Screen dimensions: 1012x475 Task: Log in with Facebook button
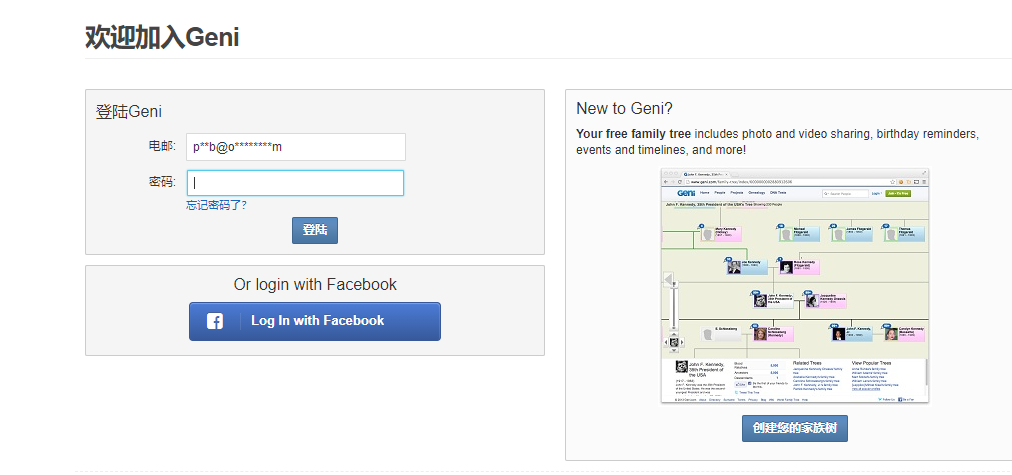pos(315,321)
